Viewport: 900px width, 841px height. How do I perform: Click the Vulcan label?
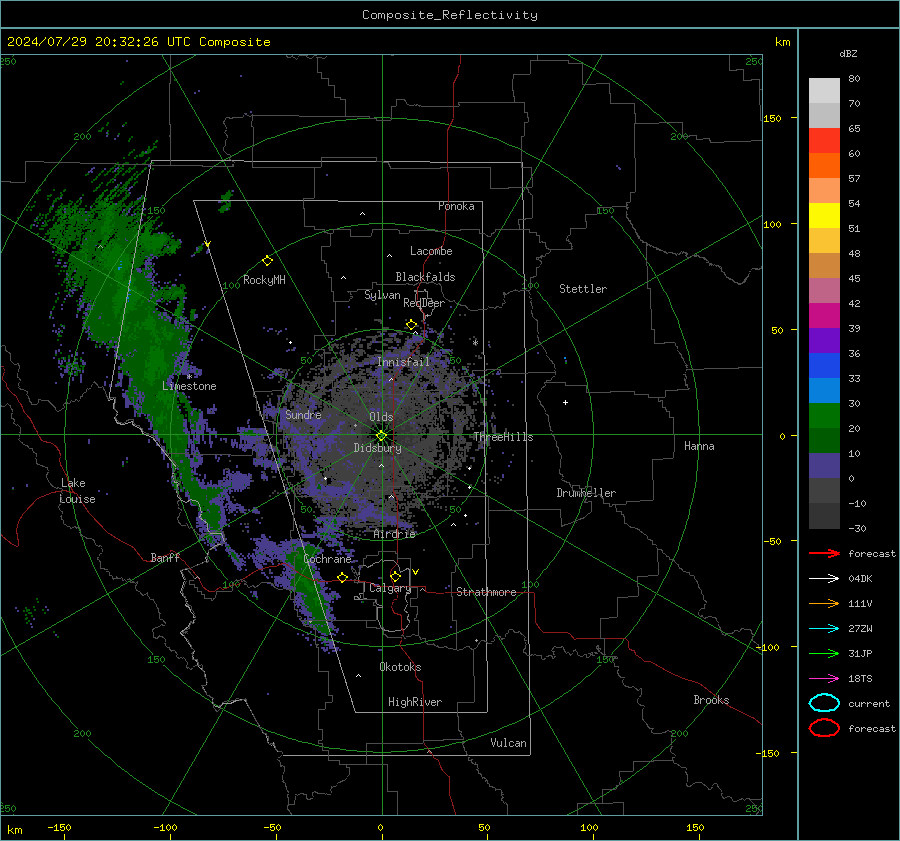(x=508, y=743)
